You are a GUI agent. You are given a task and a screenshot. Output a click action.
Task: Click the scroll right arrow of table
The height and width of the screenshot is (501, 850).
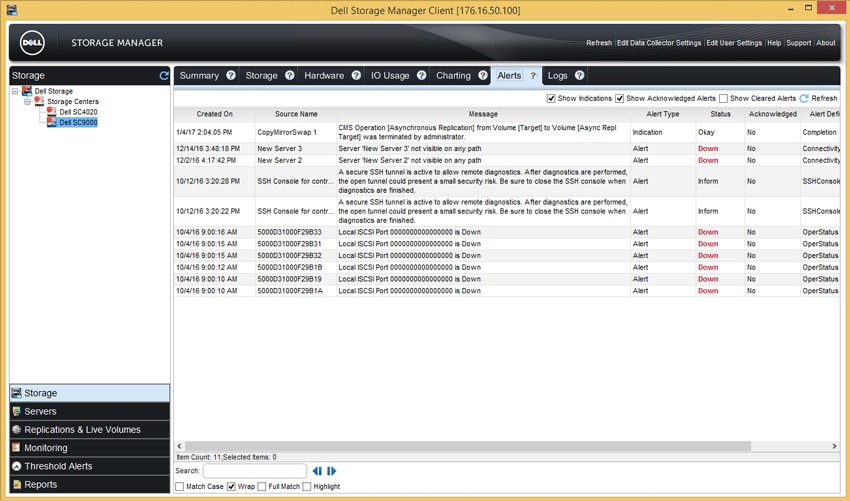pos(834,446)
